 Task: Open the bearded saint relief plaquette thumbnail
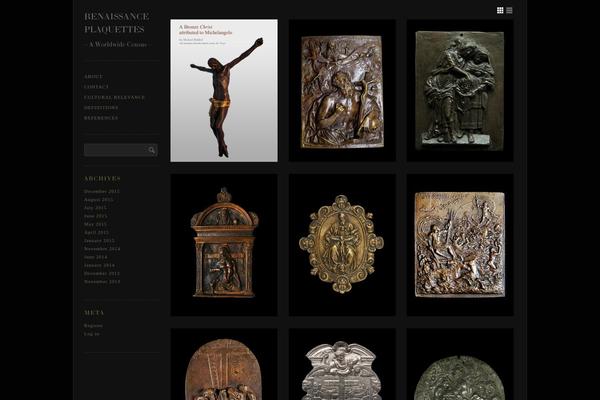[x=342, y=91]
